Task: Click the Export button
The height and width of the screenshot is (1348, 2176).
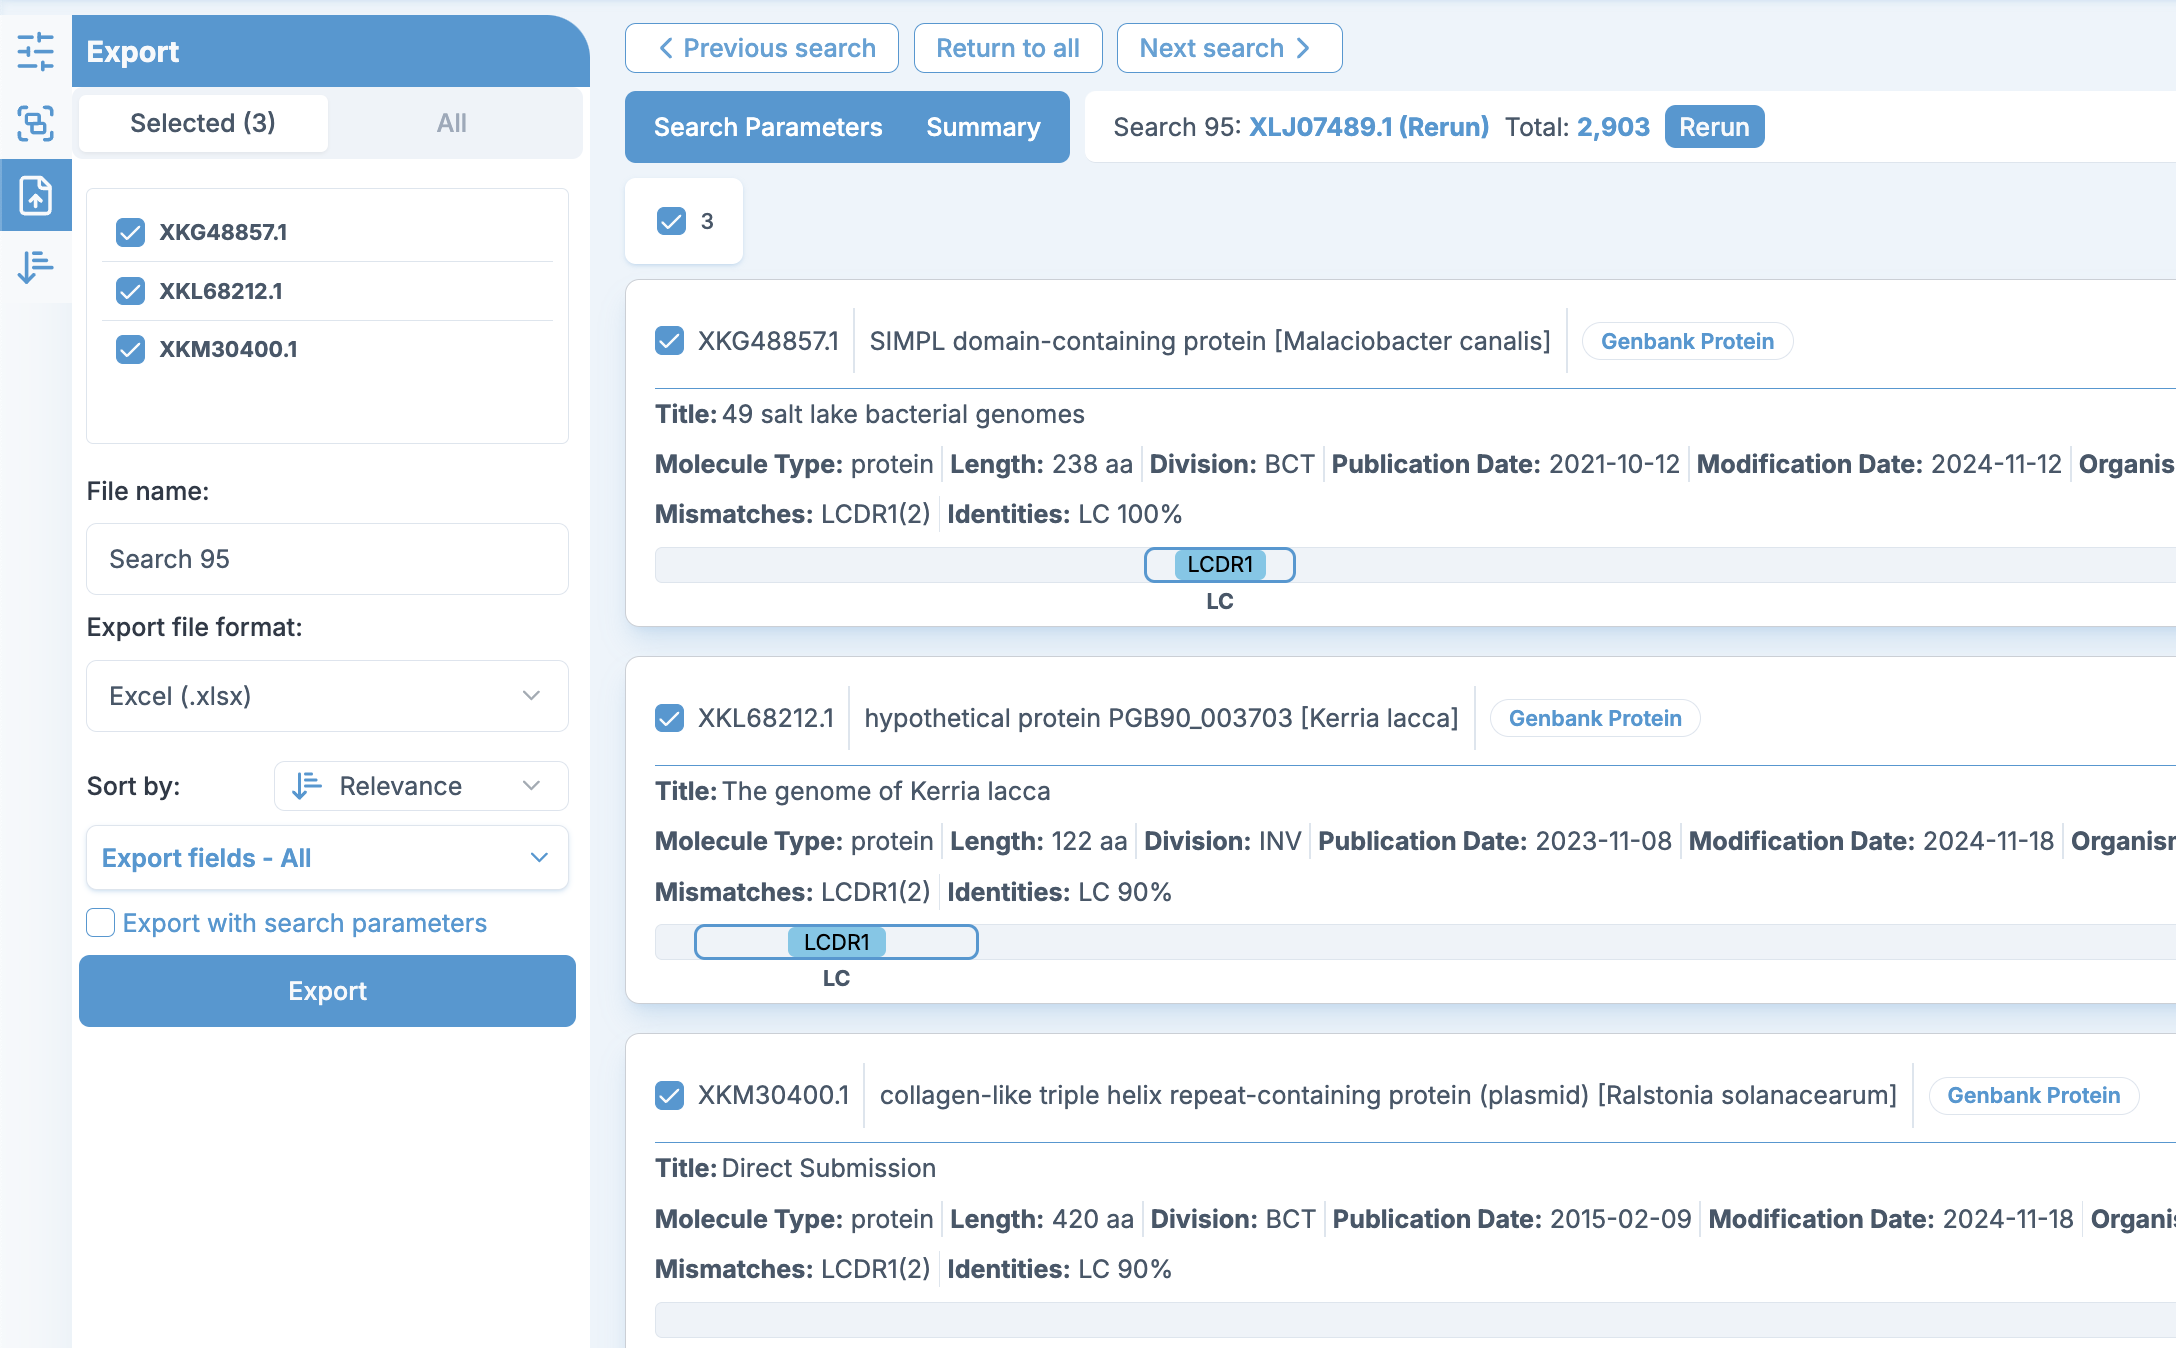Action: click(x=327, y=991)
